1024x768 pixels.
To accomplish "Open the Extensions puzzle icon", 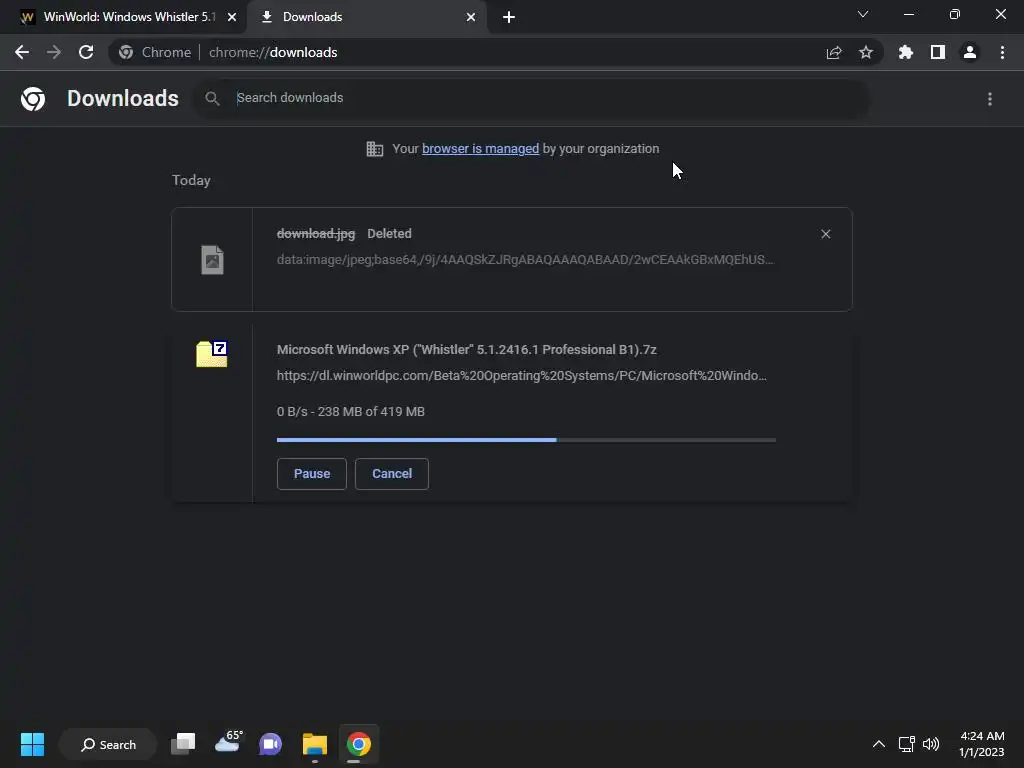I will pyautogui.click(x=906, y=52).
